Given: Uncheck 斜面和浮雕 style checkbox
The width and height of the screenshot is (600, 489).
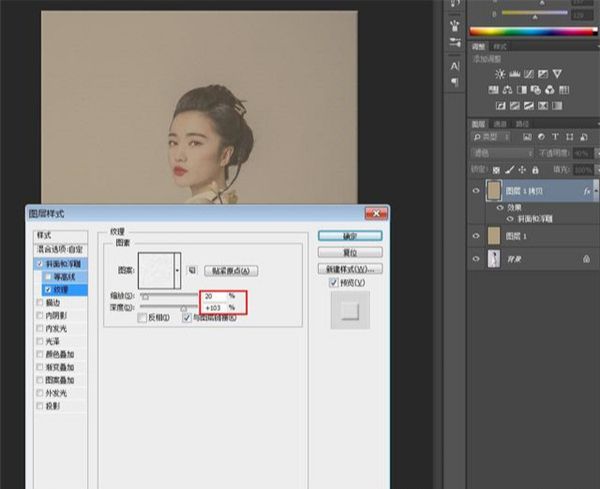Looking at the screenshot, I should point(39,264).
